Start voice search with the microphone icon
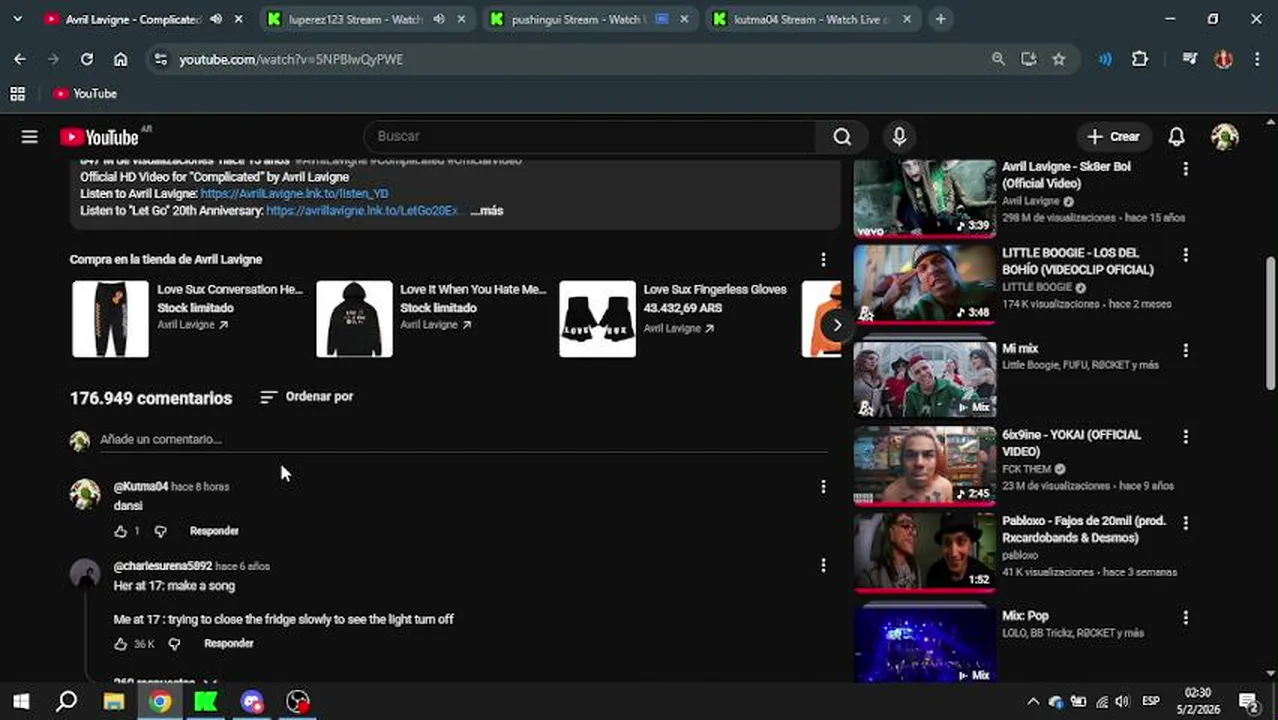 coord(899,137)
